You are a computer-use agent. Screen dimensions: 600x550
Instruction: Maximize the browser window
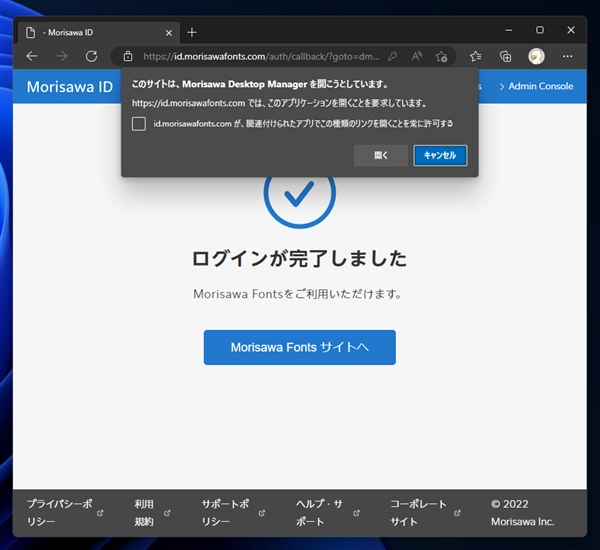(x=540, y=30)
